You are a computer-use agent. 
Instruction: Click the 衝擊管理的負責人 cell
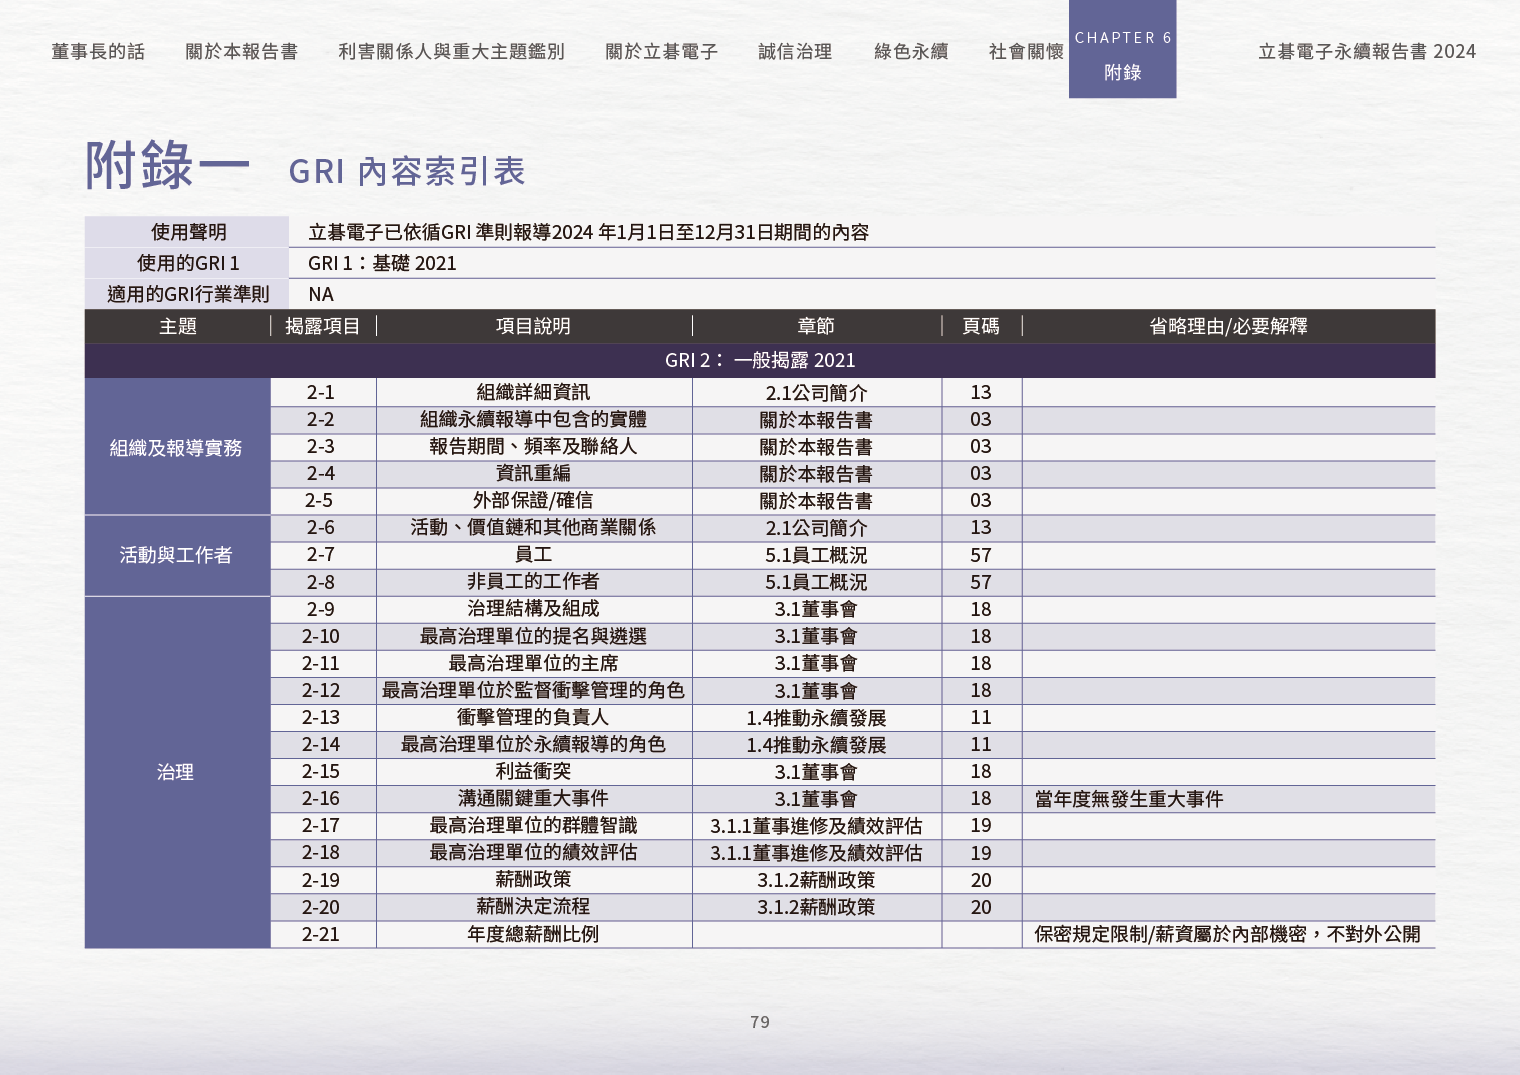click(x=533, y=717)
